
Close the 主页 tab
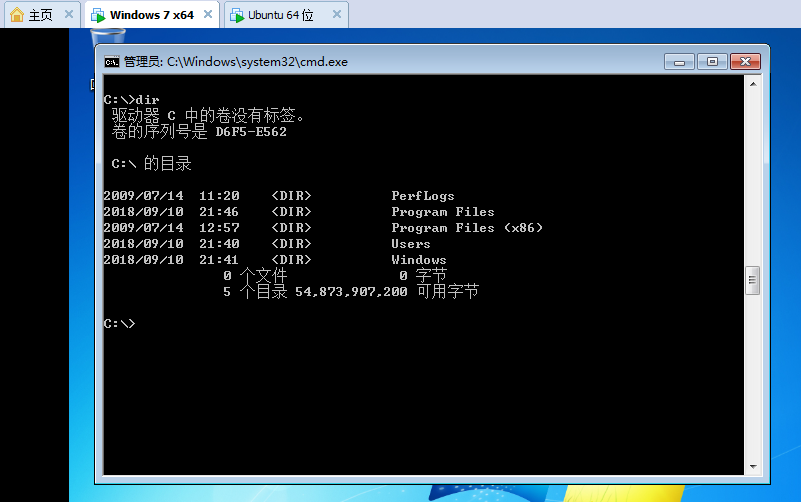(68, 14)
